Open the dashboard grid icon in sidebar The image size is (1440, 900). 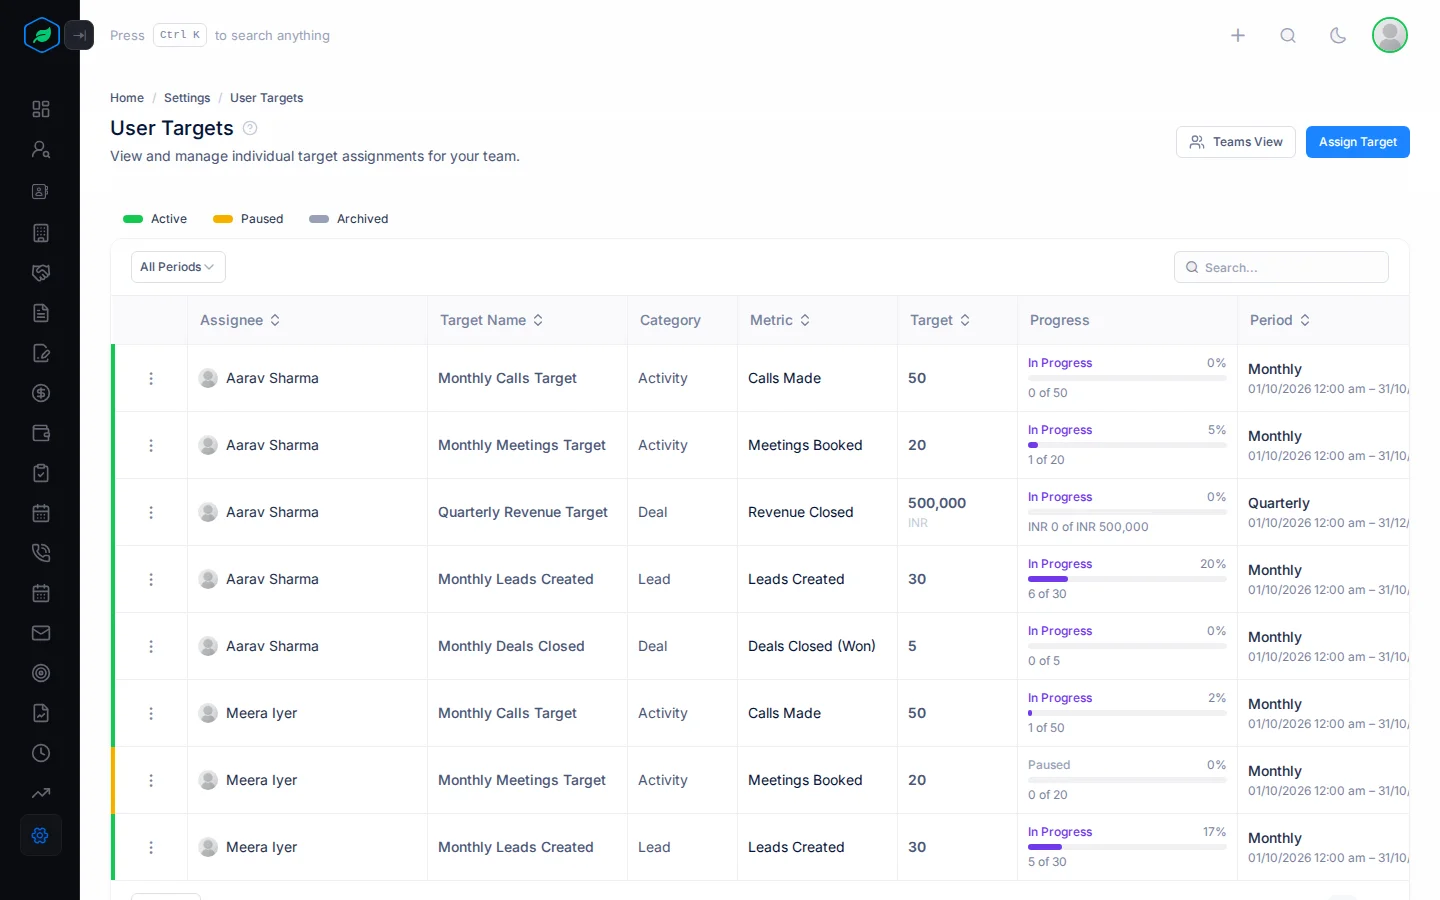coord(41,109)
